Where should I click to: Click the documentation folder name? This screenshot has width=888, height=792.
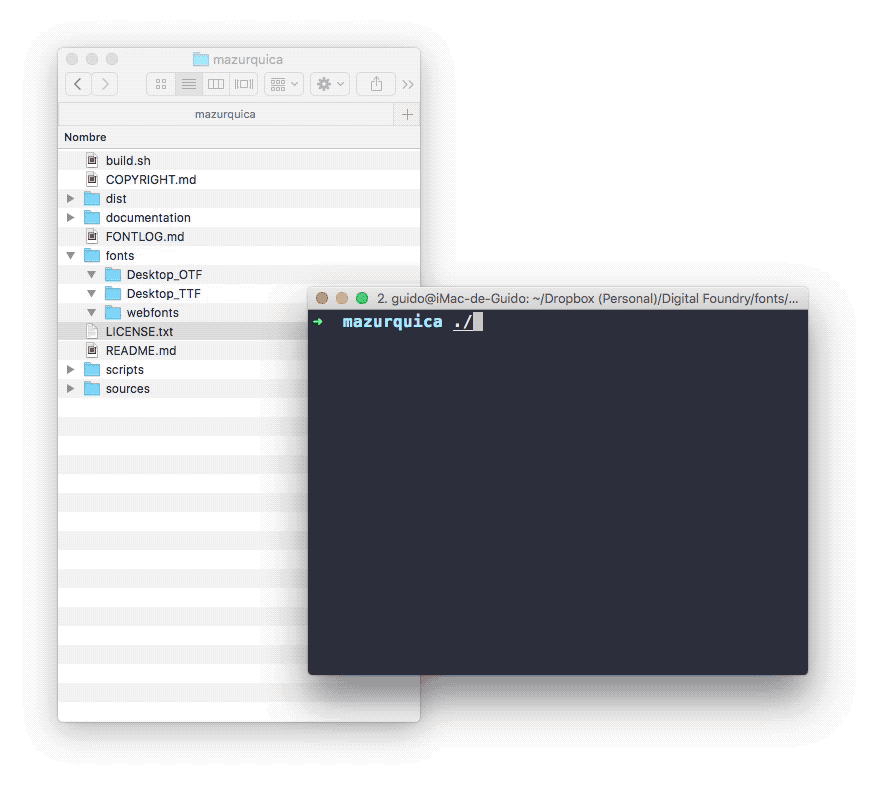pyautogui.click(x=148, y=218)
